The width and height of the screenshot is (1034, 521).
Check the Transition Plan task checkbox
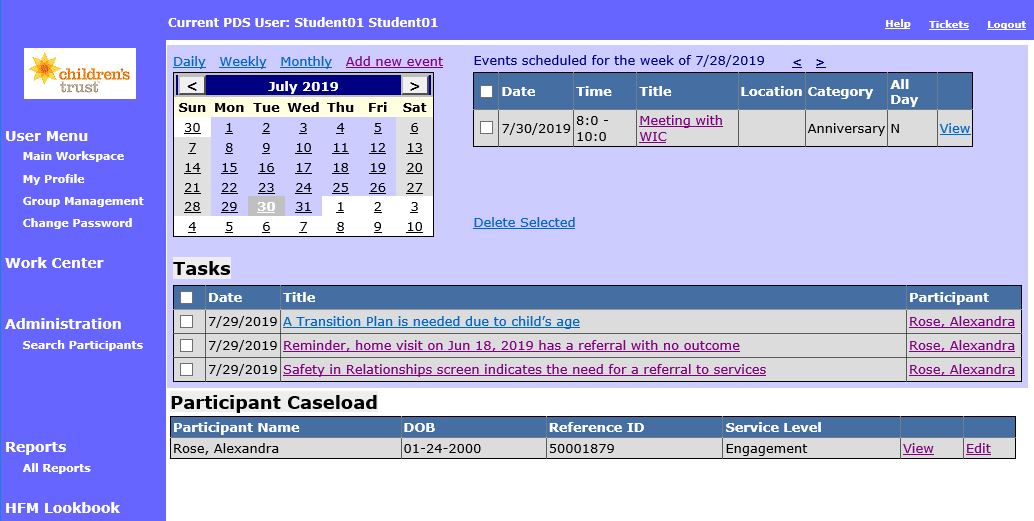[x=187, y=322]
